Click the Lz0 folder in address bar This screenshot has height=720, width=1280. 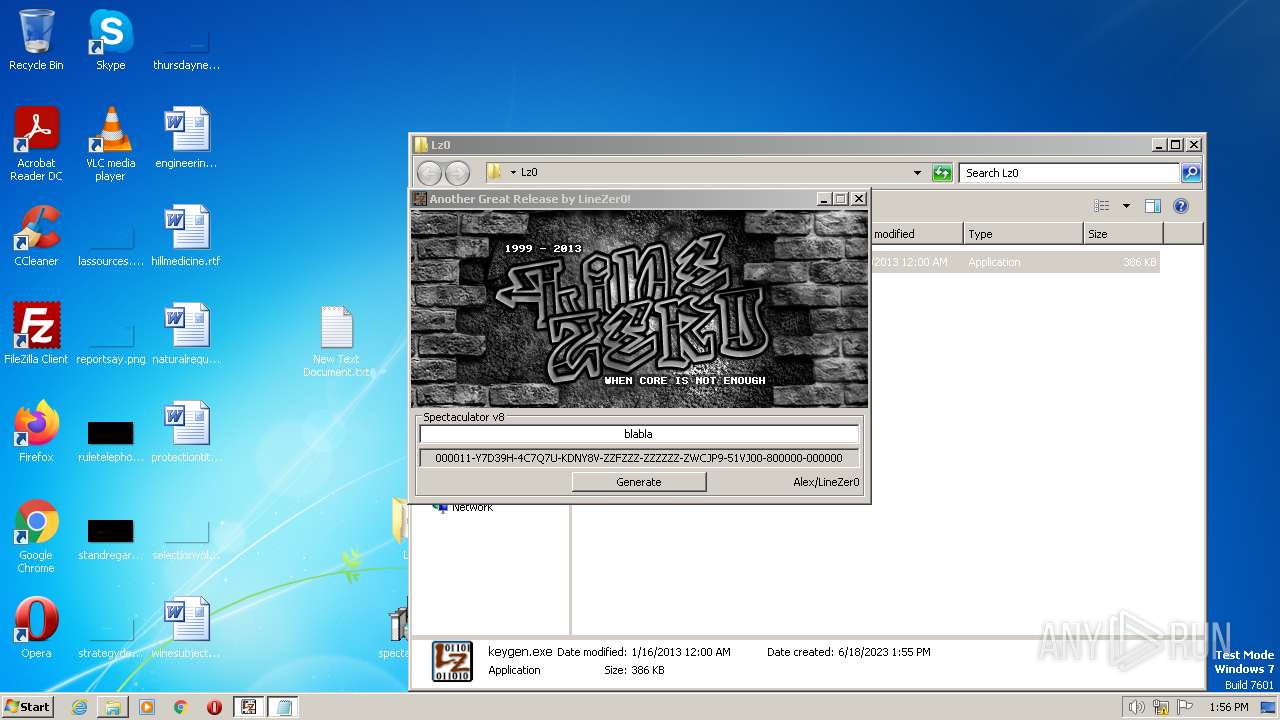[x=529, y=173]
